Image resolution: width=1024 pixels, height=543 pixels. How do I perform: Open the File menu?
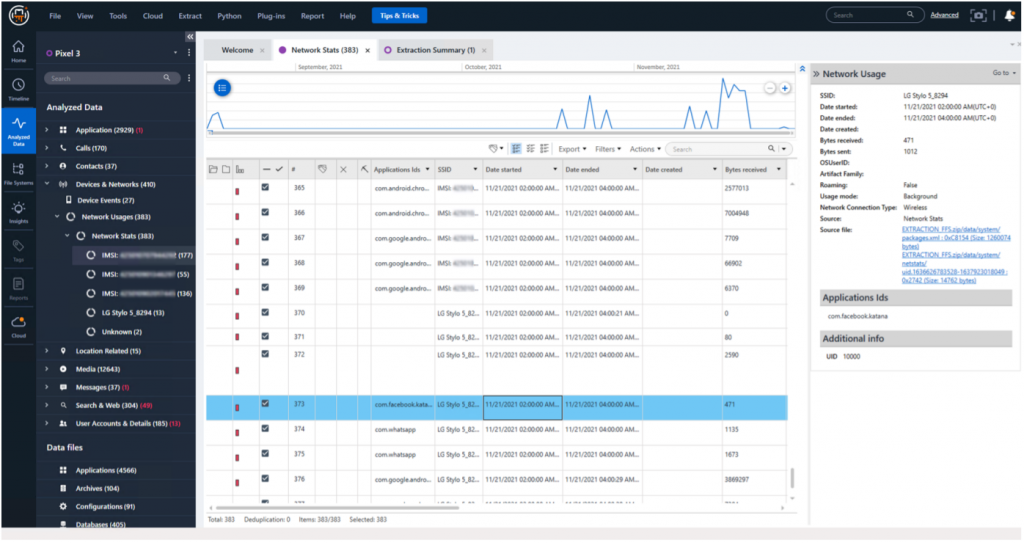click(55, 16)
